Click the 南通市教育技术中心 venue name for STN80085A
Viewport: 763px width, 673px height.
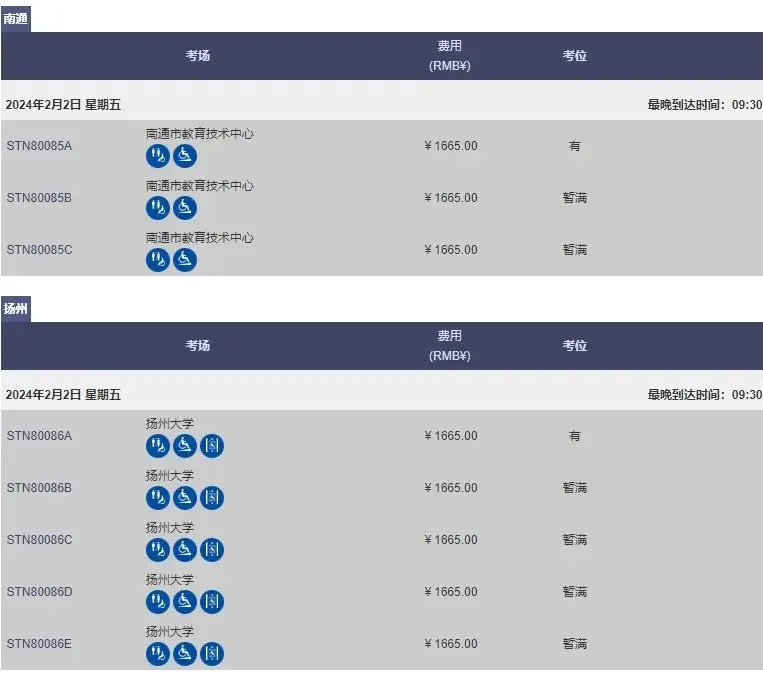tap(199, 134)
